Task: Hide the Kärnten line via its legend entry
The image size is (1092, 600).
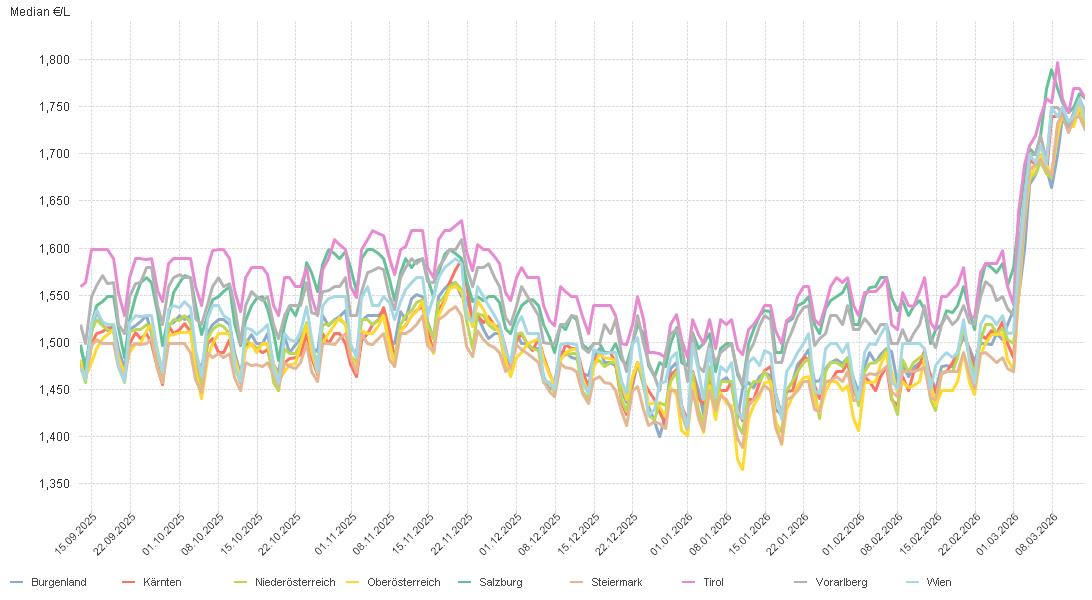Action: [x=162, y=582]
